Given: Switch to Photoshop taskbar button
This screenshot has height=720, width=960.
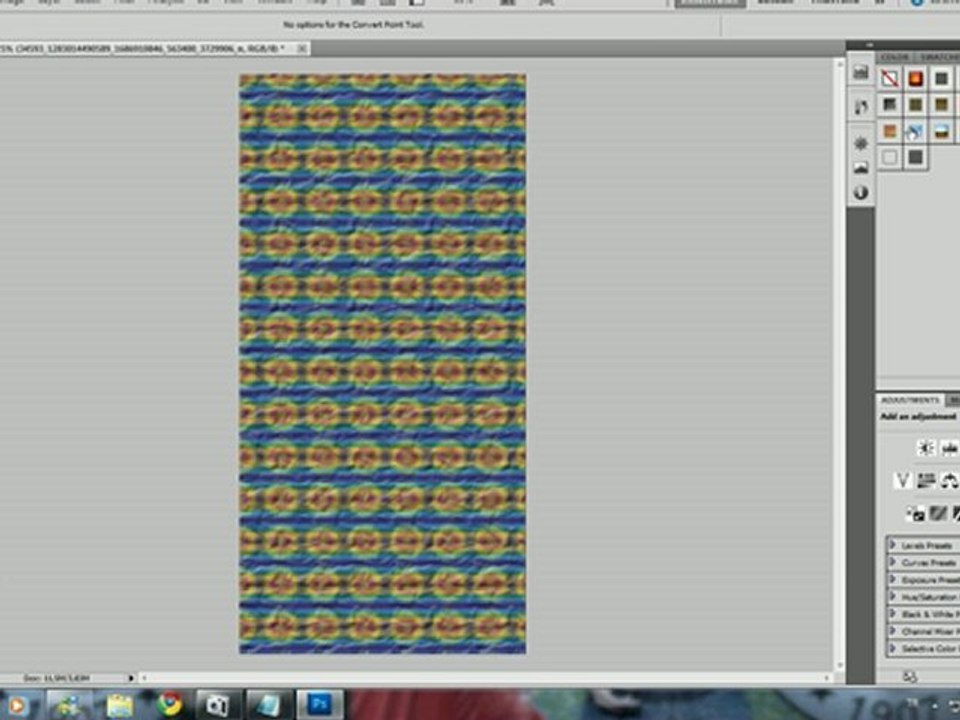Looking at the screenshot, I should tap(320, 704).
